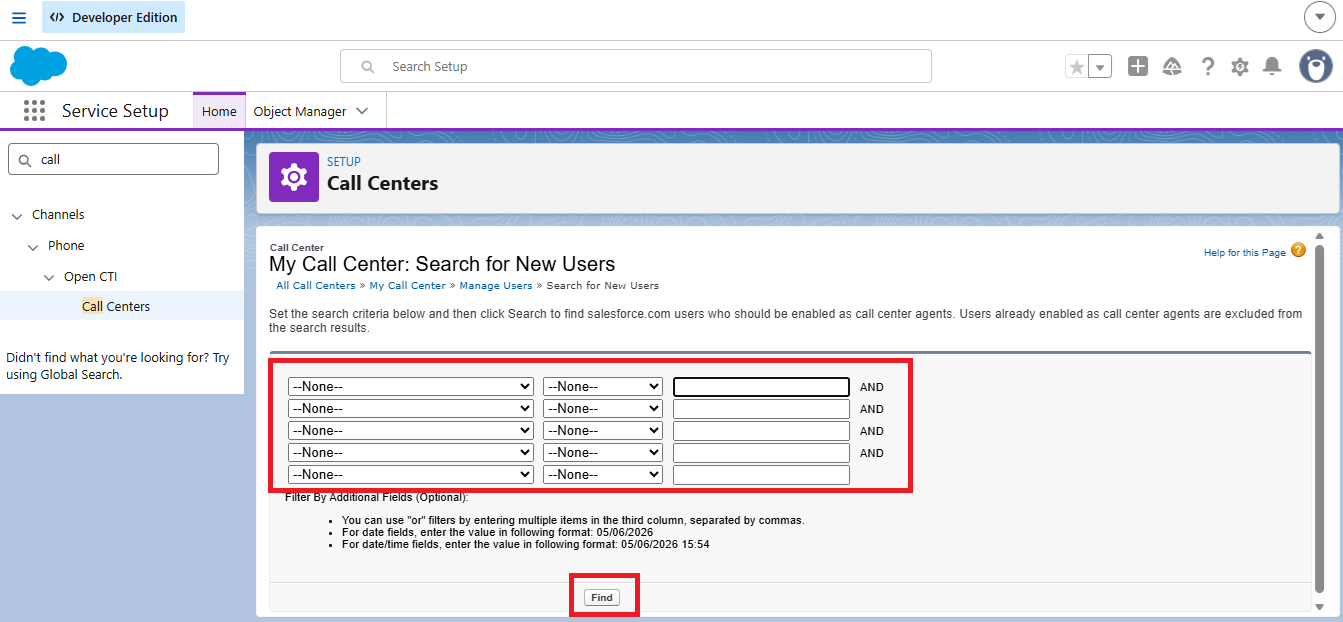
Task: Click the Salesforce cloud logo
Action: (x=38, y=66)
